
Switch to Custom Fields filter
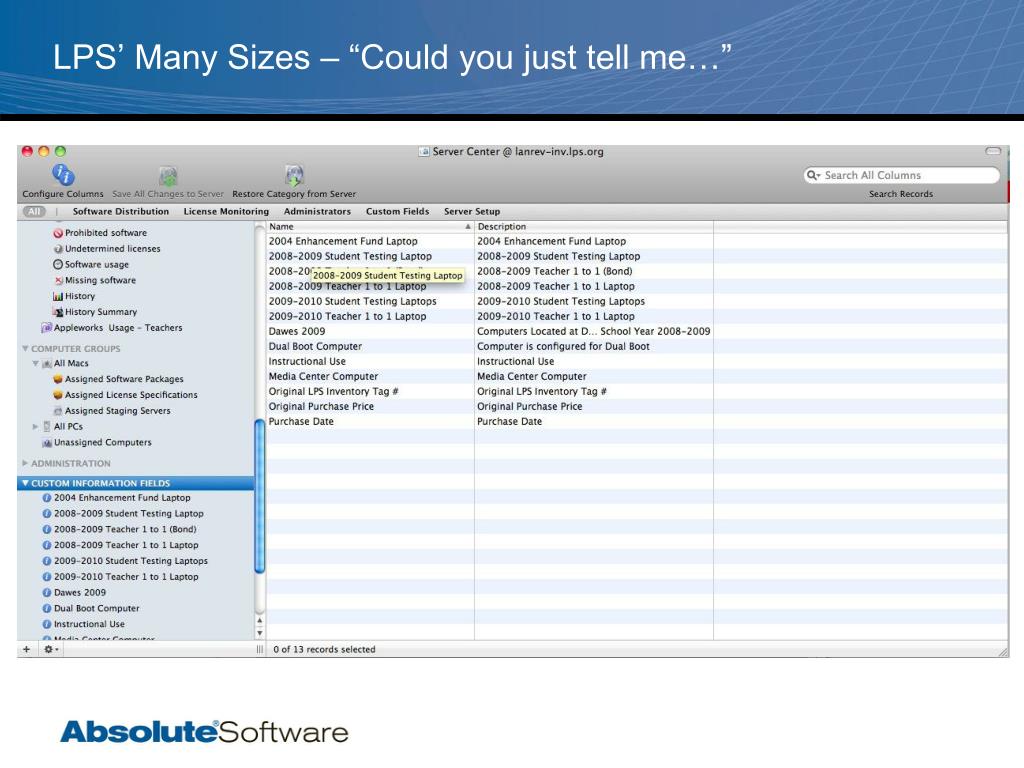(398, 212)
